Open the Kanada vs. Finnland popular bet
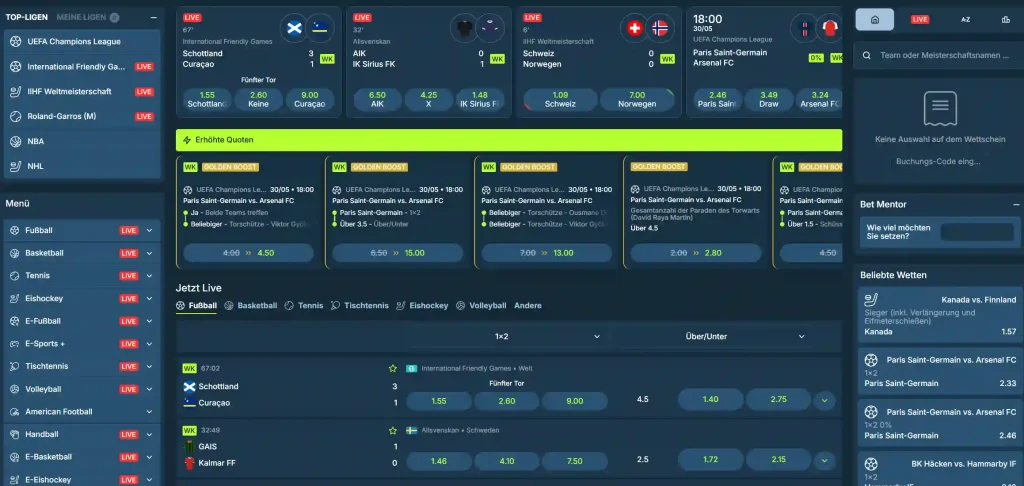This screenshot has width=1024, height=486. (940, 315)
